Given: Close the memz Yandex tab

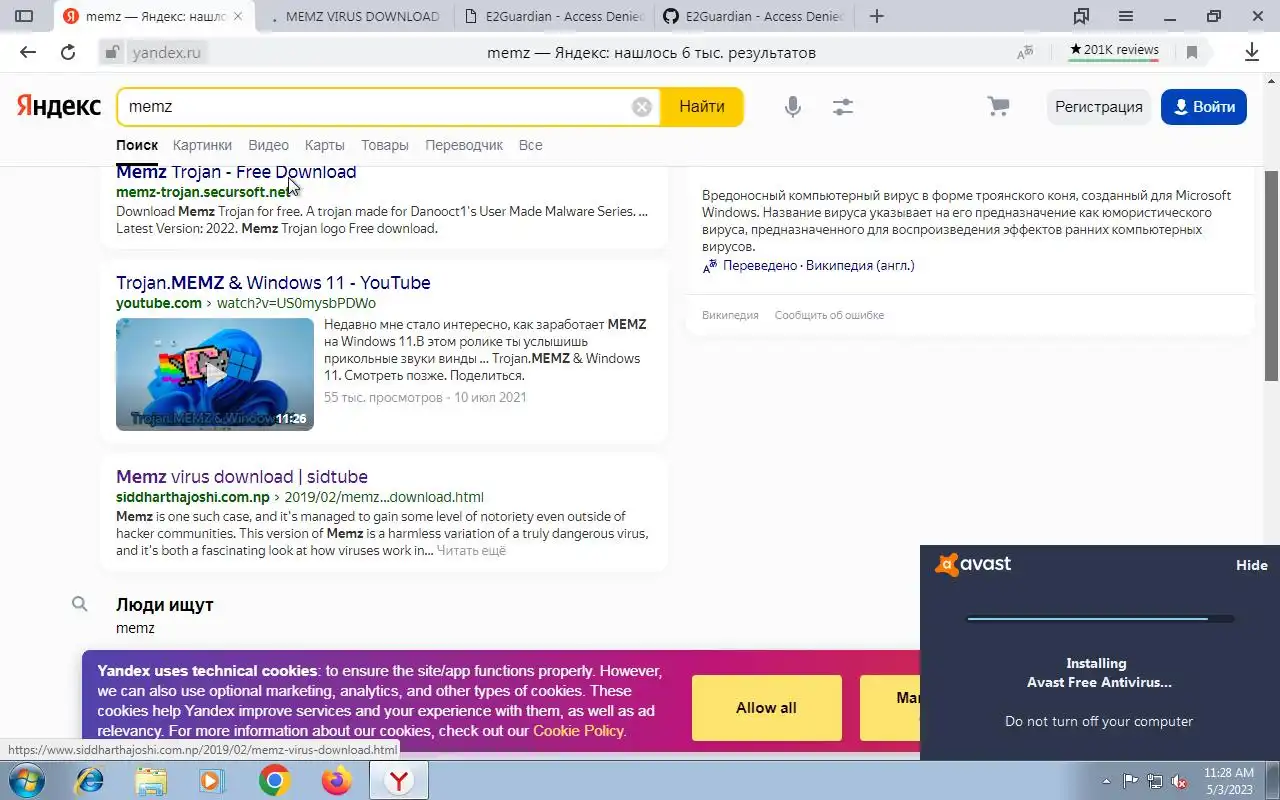Looking at the screenshot, I should (x=237, y=16).
